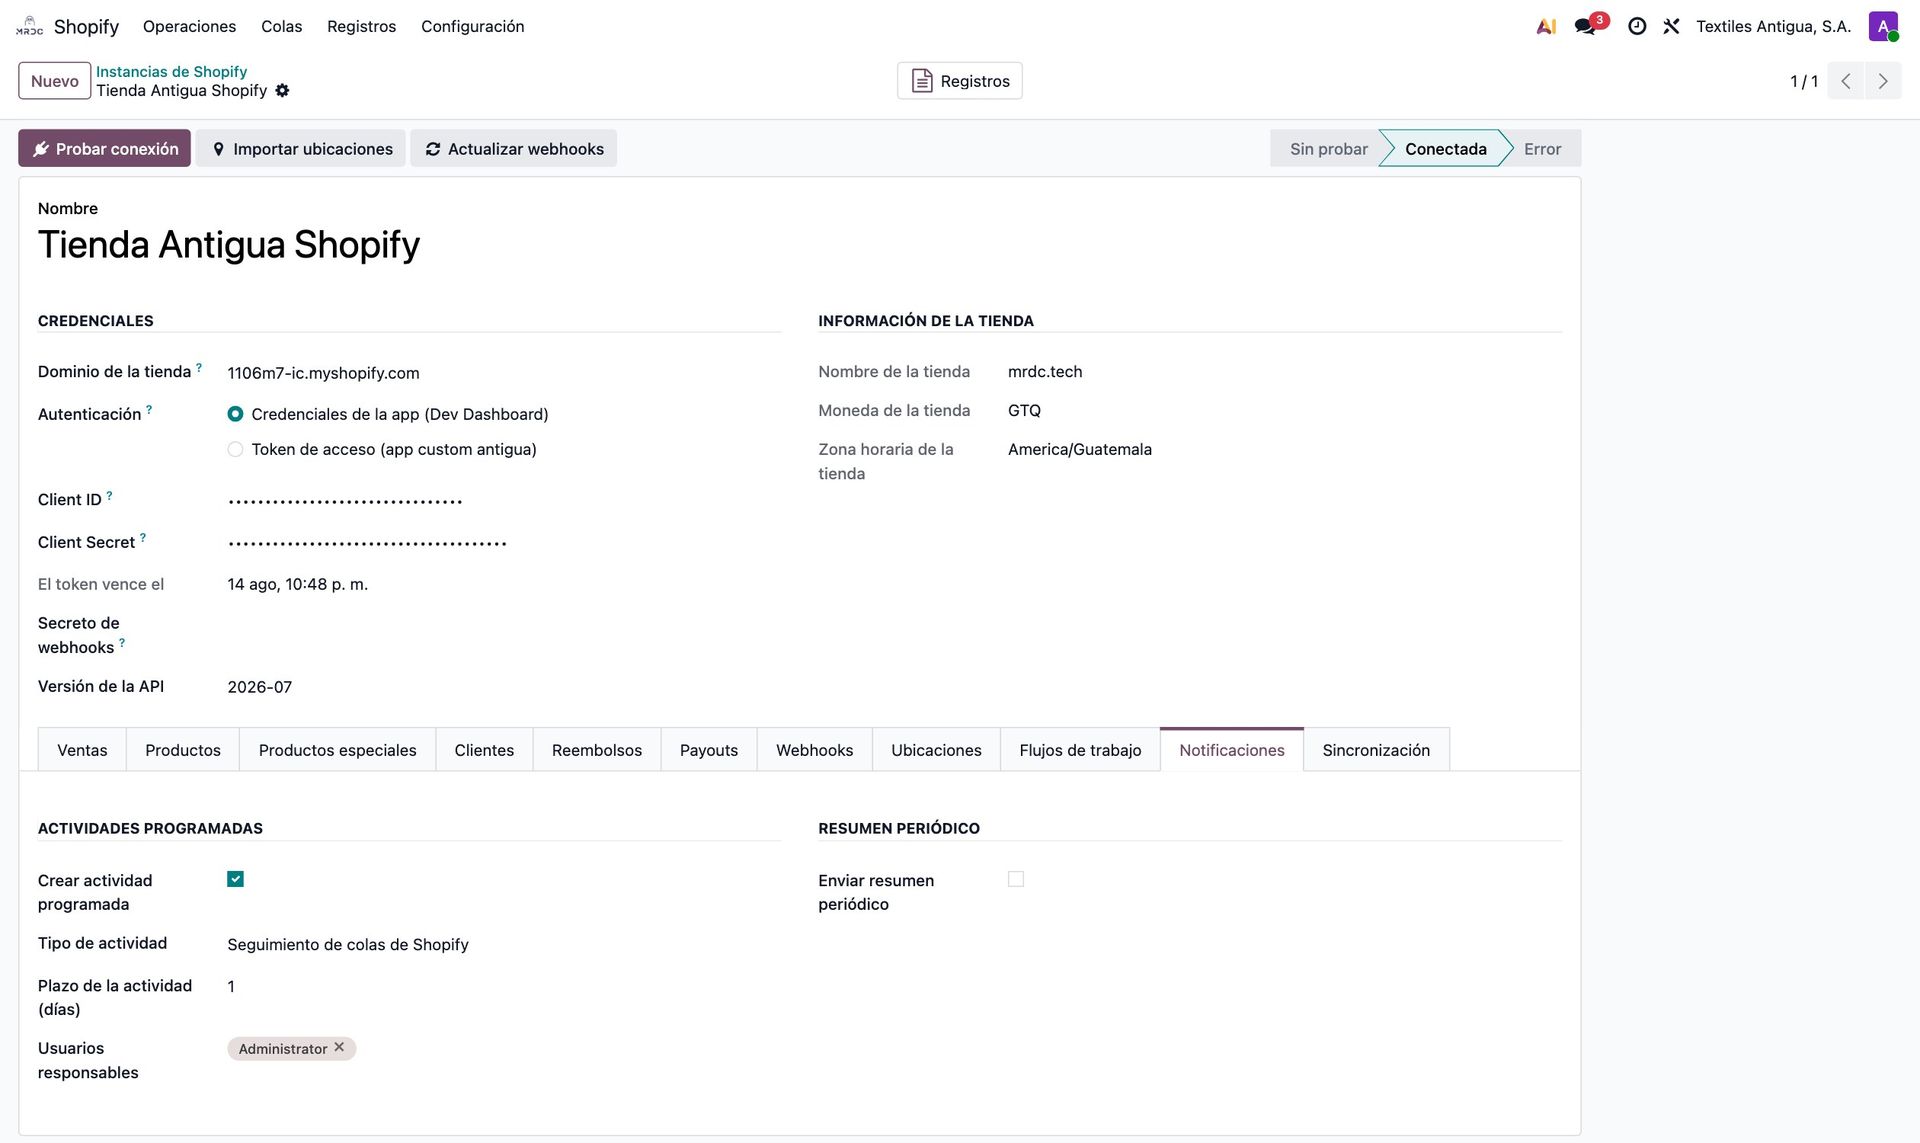
Task: Open the Registros top menu
Action: click(x=361, y=26)
